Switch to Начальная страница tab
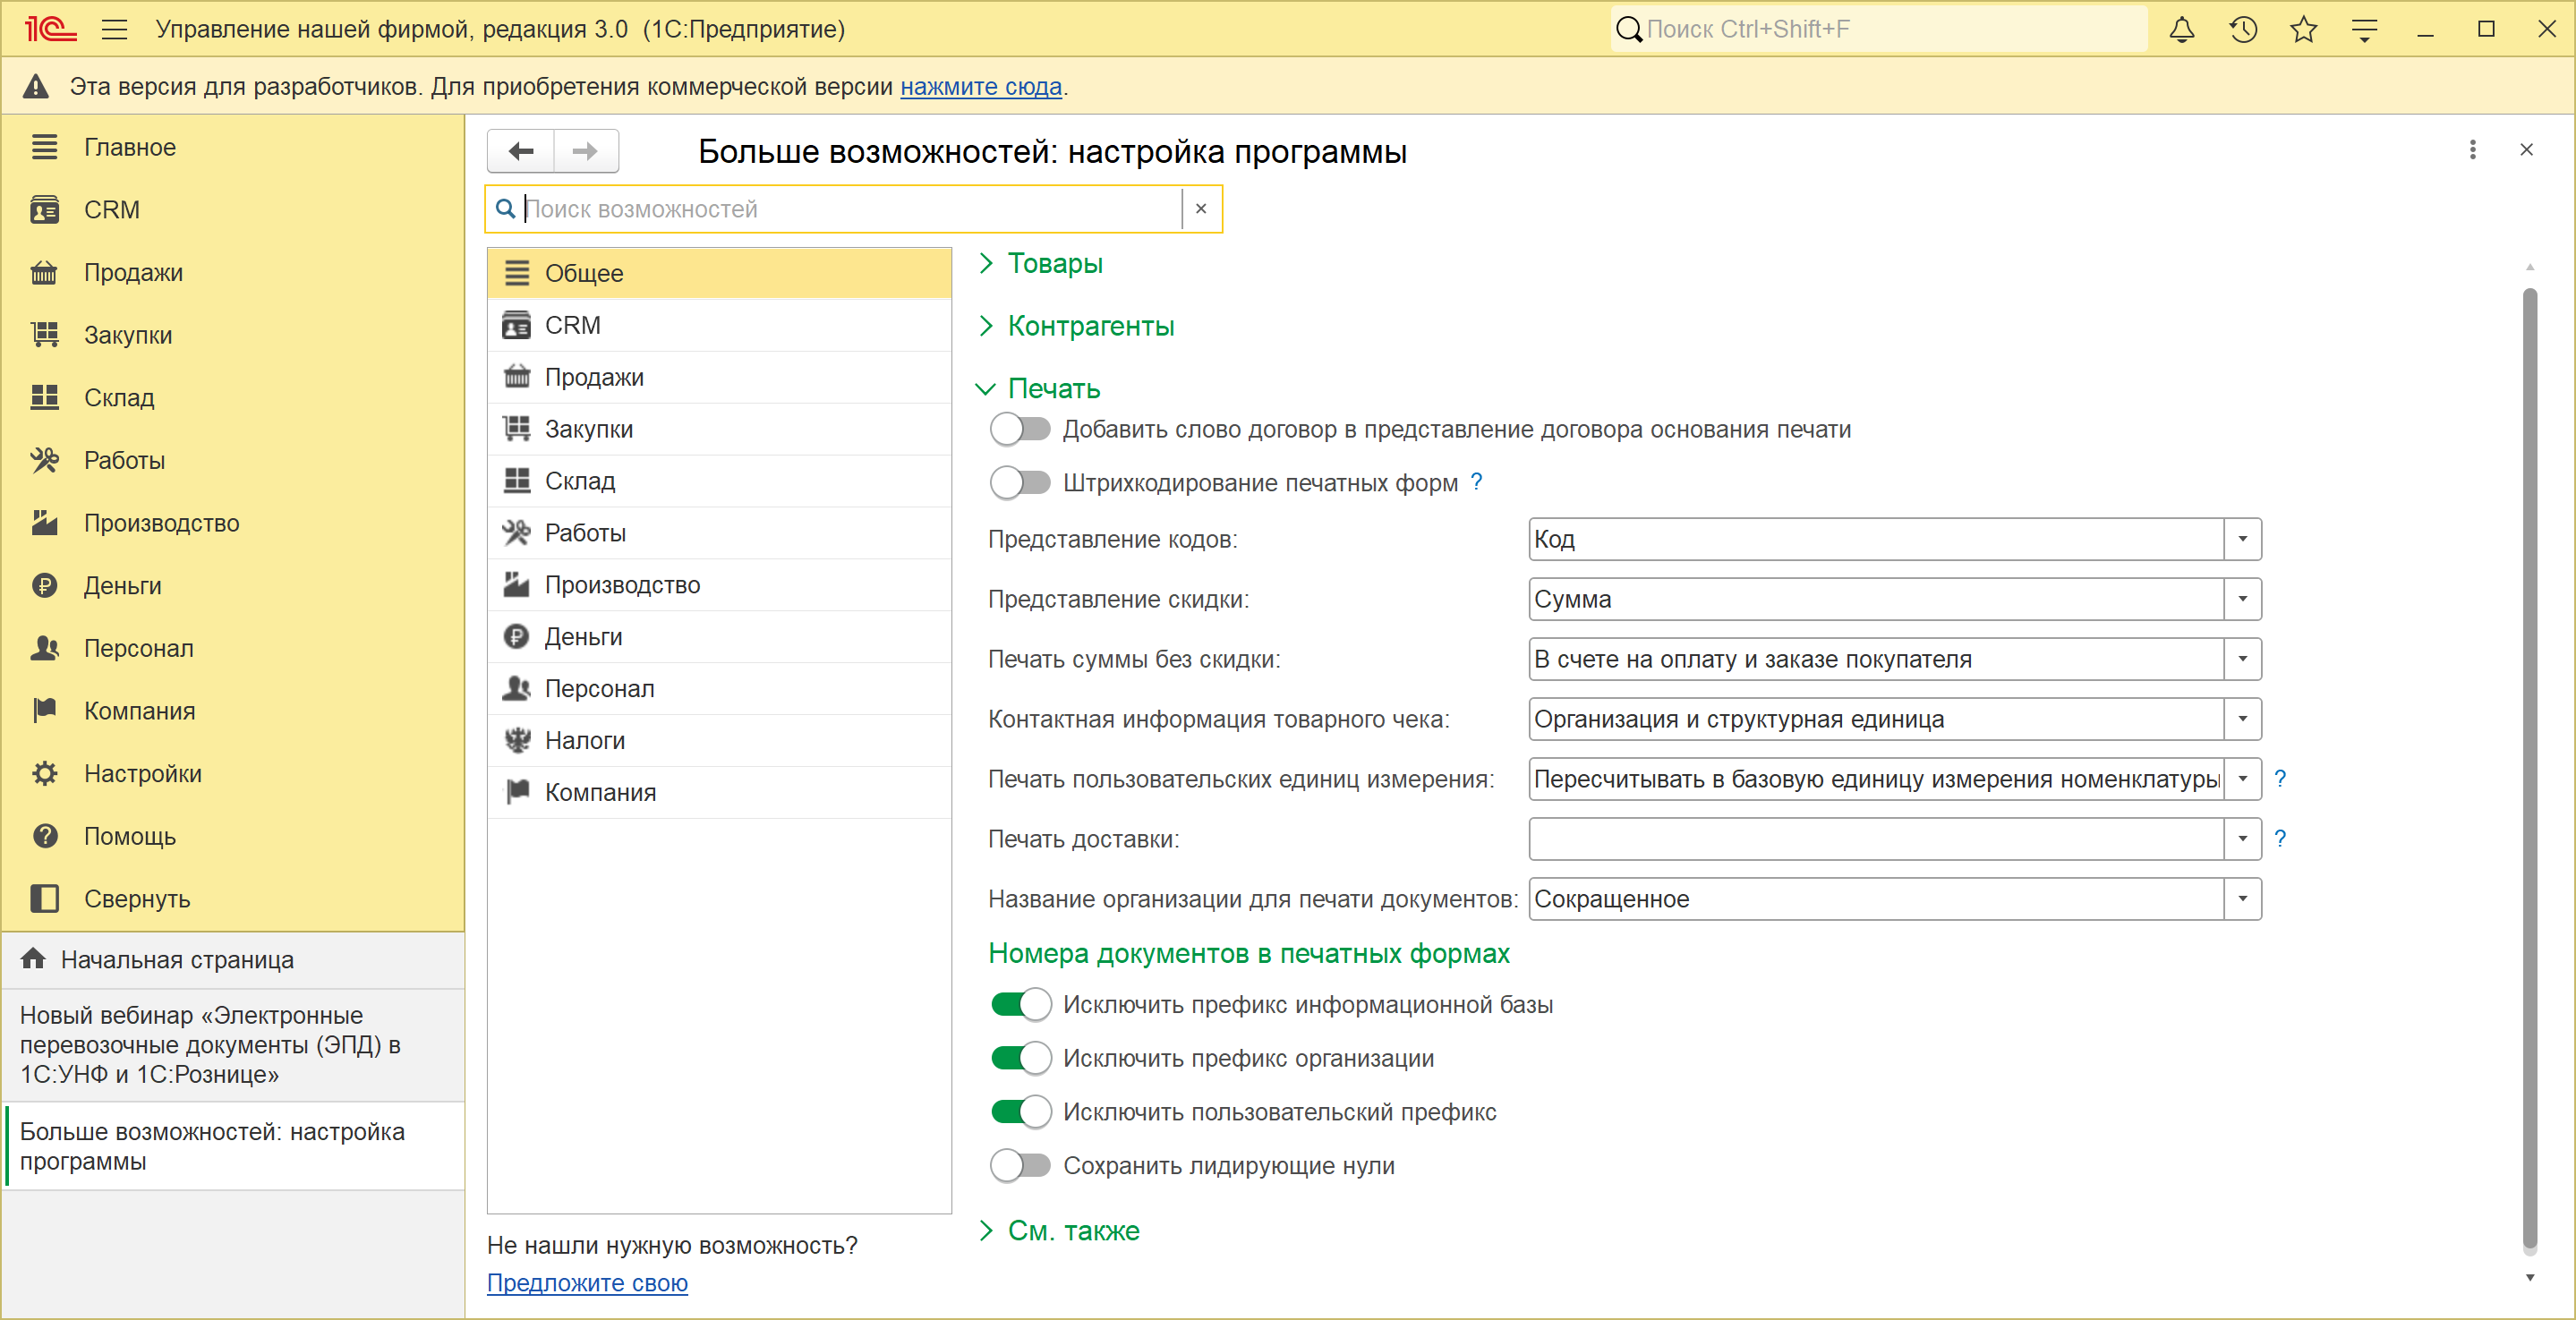The width and height of the screenshot is (2576, 1320). tap(233, 960)
